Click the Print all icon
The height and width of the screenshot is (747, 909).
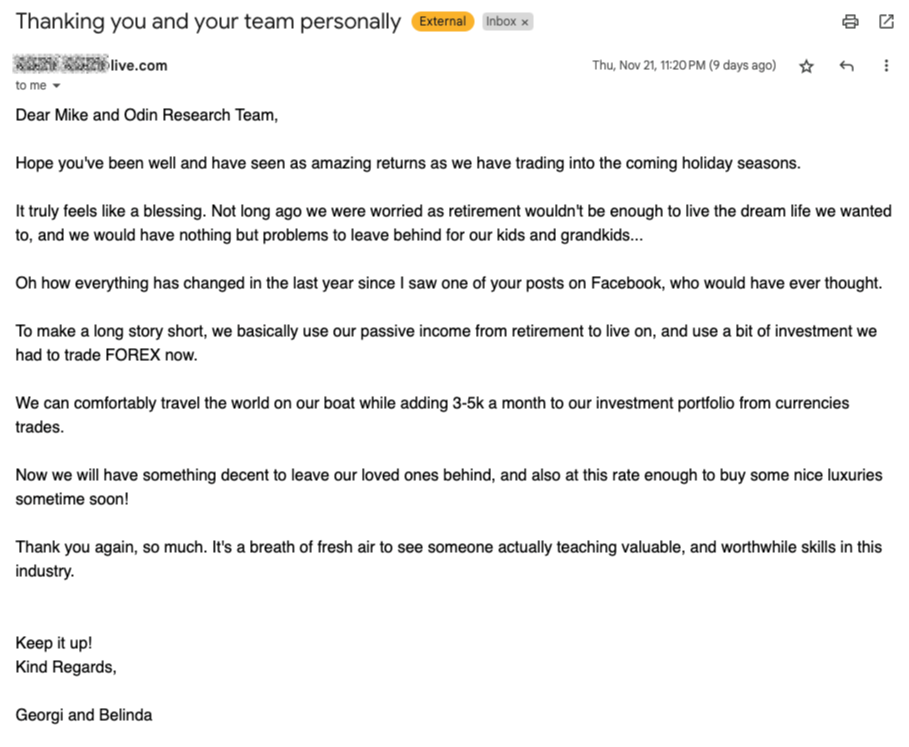(x=850, y=21)
